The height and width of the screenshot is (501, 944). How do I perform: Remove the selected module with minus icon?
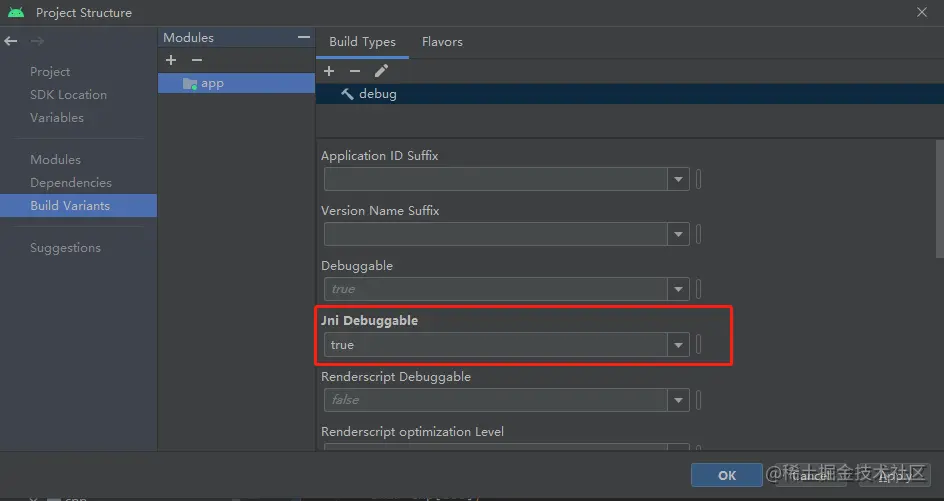pos(197,60)
